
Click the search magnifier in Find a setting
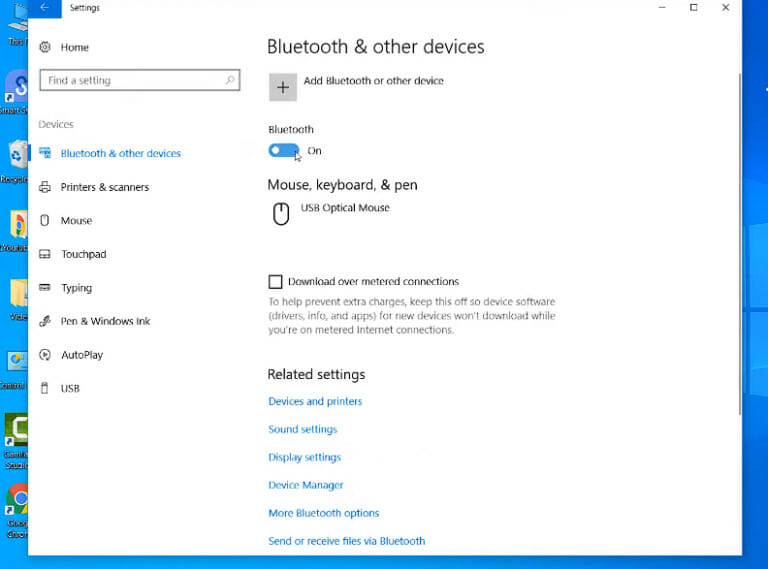[230, 80]
